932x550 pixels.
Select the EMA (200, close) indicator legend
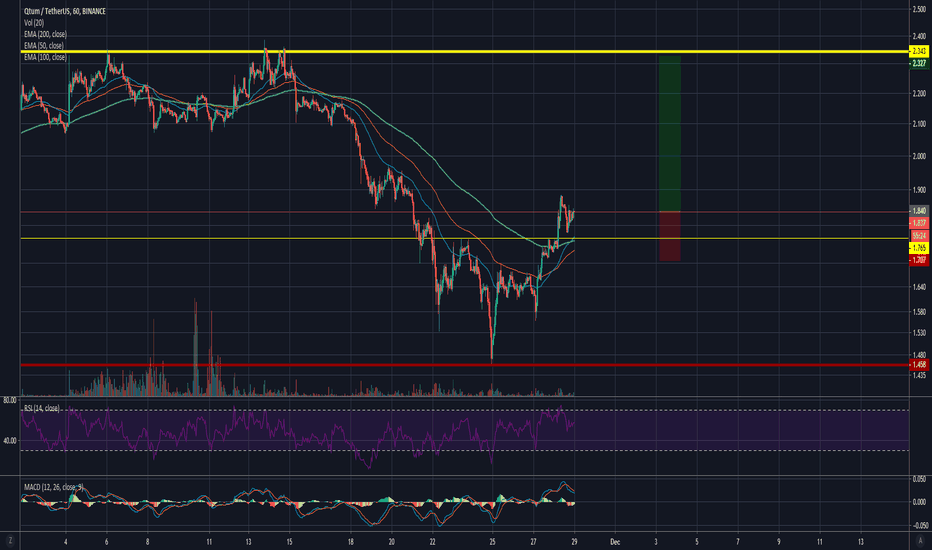tap(45, 34)
